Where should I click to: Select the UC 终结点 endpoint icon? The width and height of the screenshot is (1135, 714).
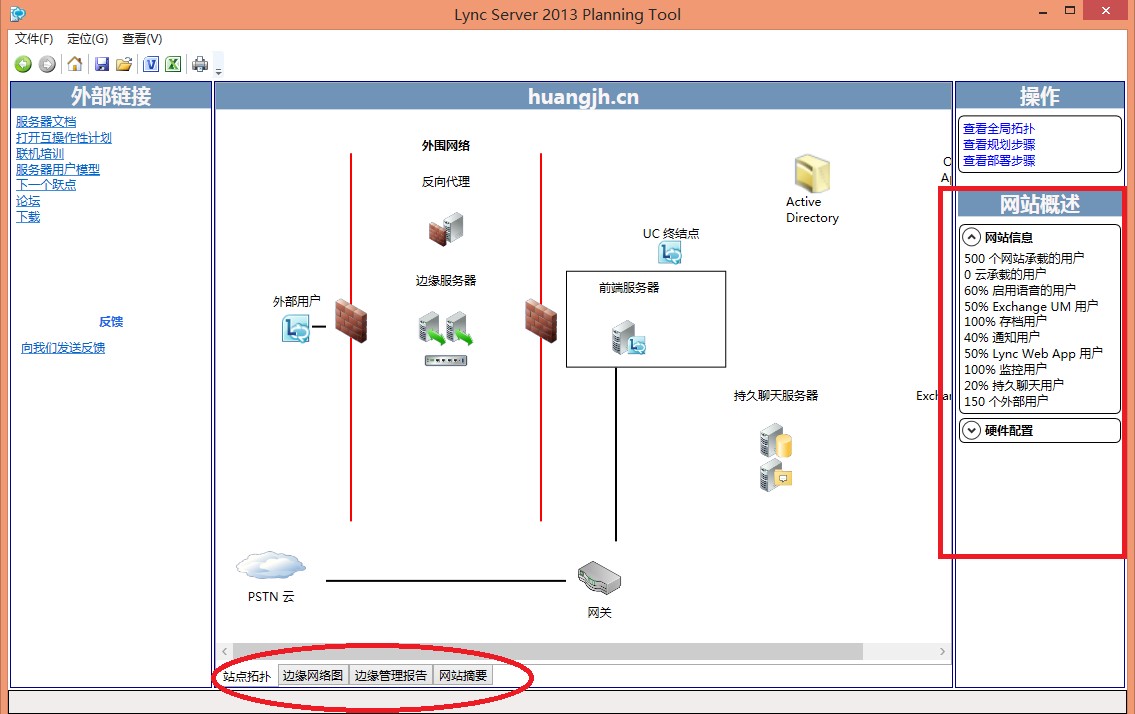(670, 253)
